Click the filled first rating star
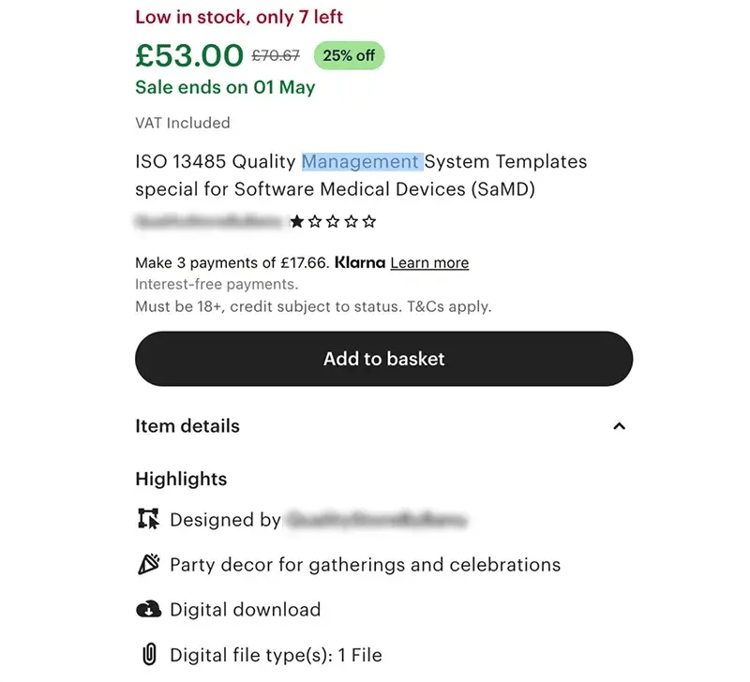Image resolution: width=750 pixels, height=682 pixels. pos(297,221)
